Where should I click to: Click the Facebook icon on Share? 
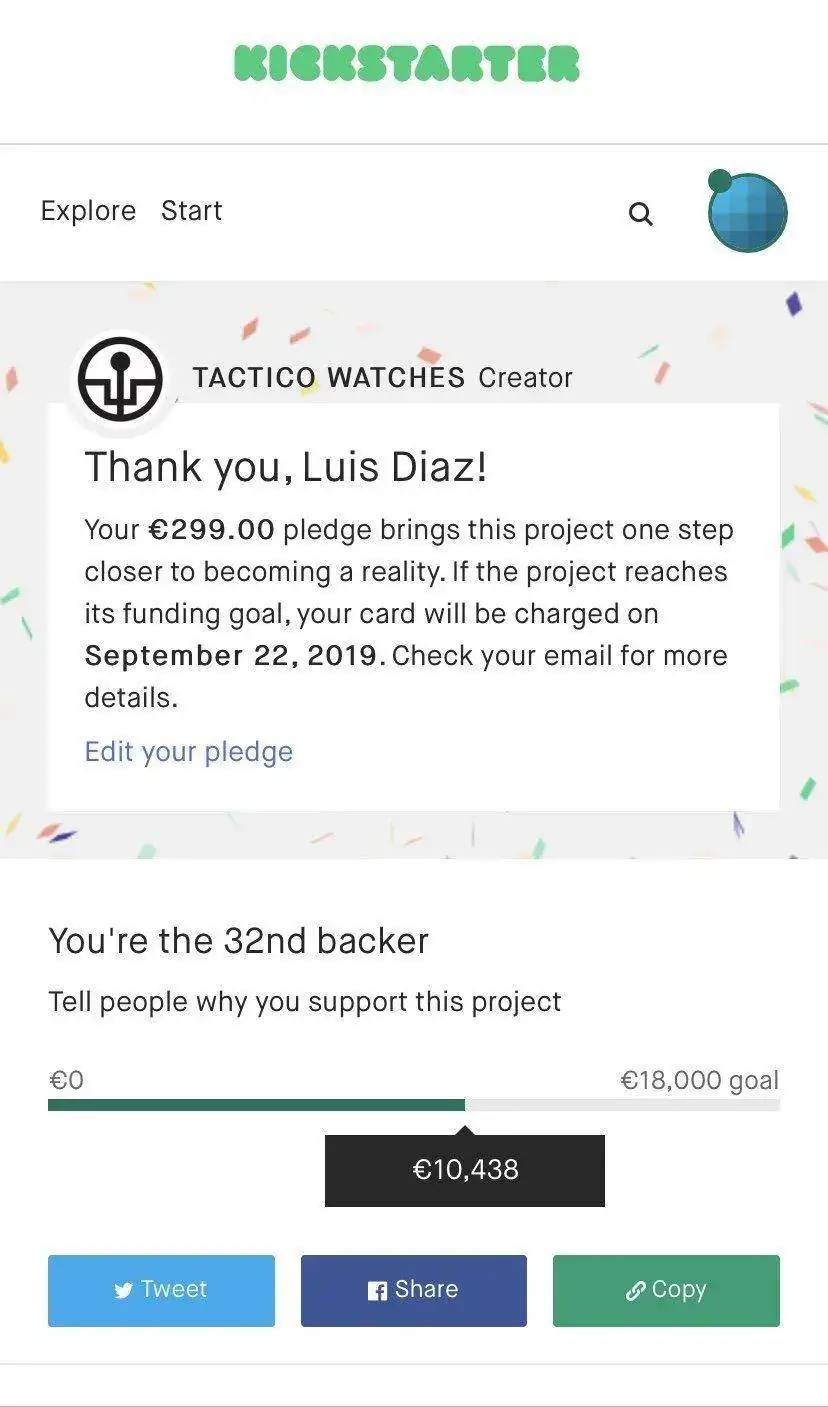point(377,1291)
